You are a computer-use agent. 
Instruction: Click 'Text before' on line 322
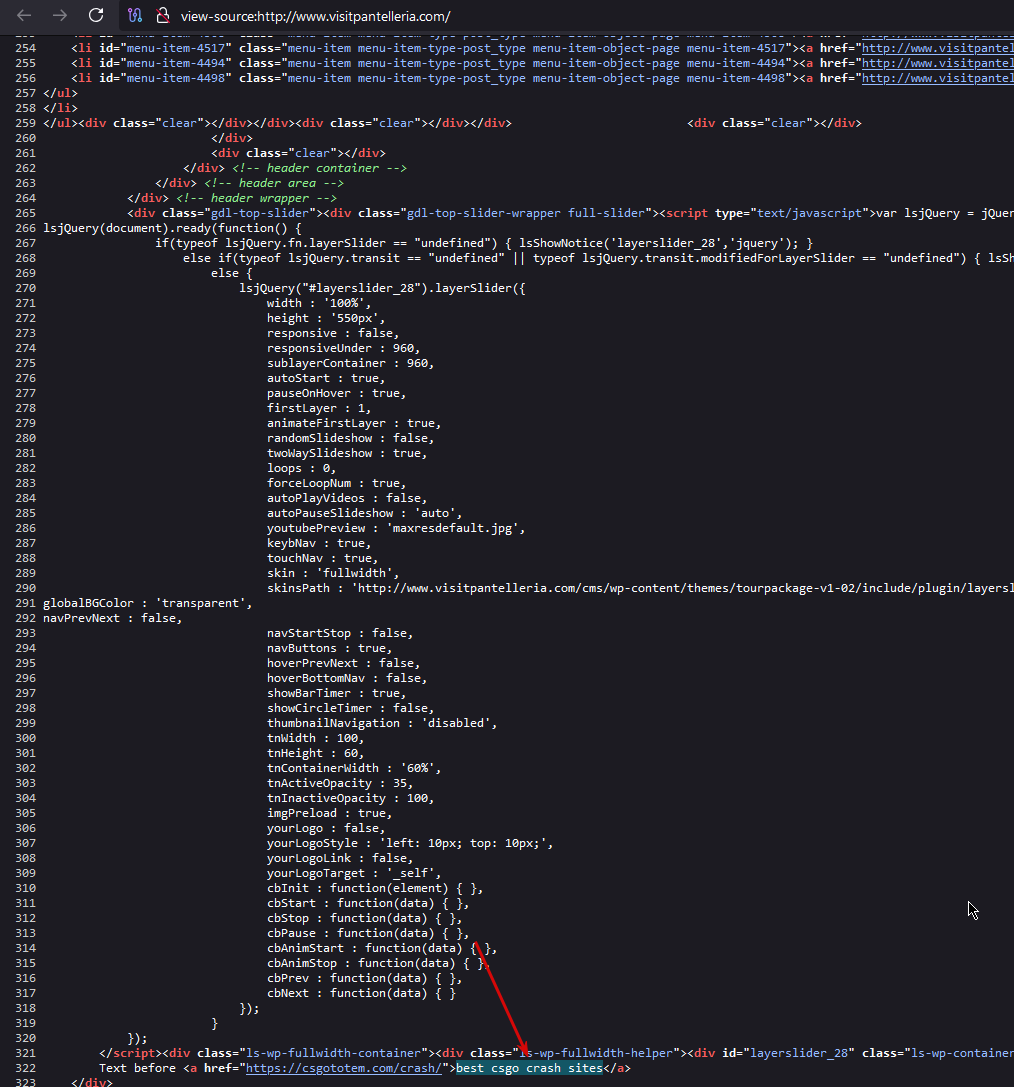137,1068
